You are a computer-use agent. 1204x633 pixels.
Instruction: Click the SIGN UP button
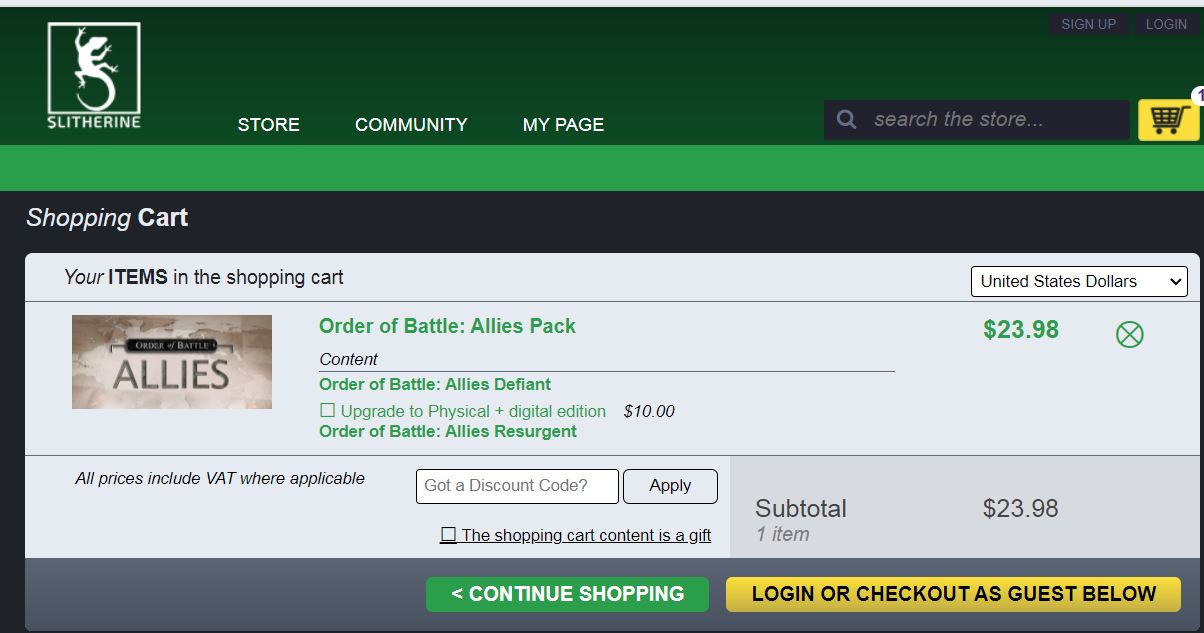coord(1088,24)
